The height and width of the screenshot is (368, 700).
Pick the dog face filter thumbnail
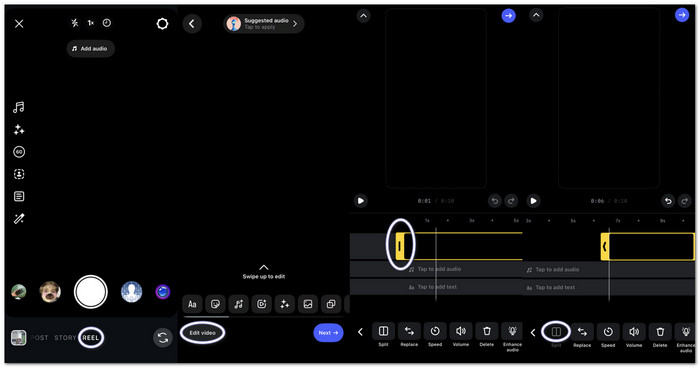tap(50, 292)
